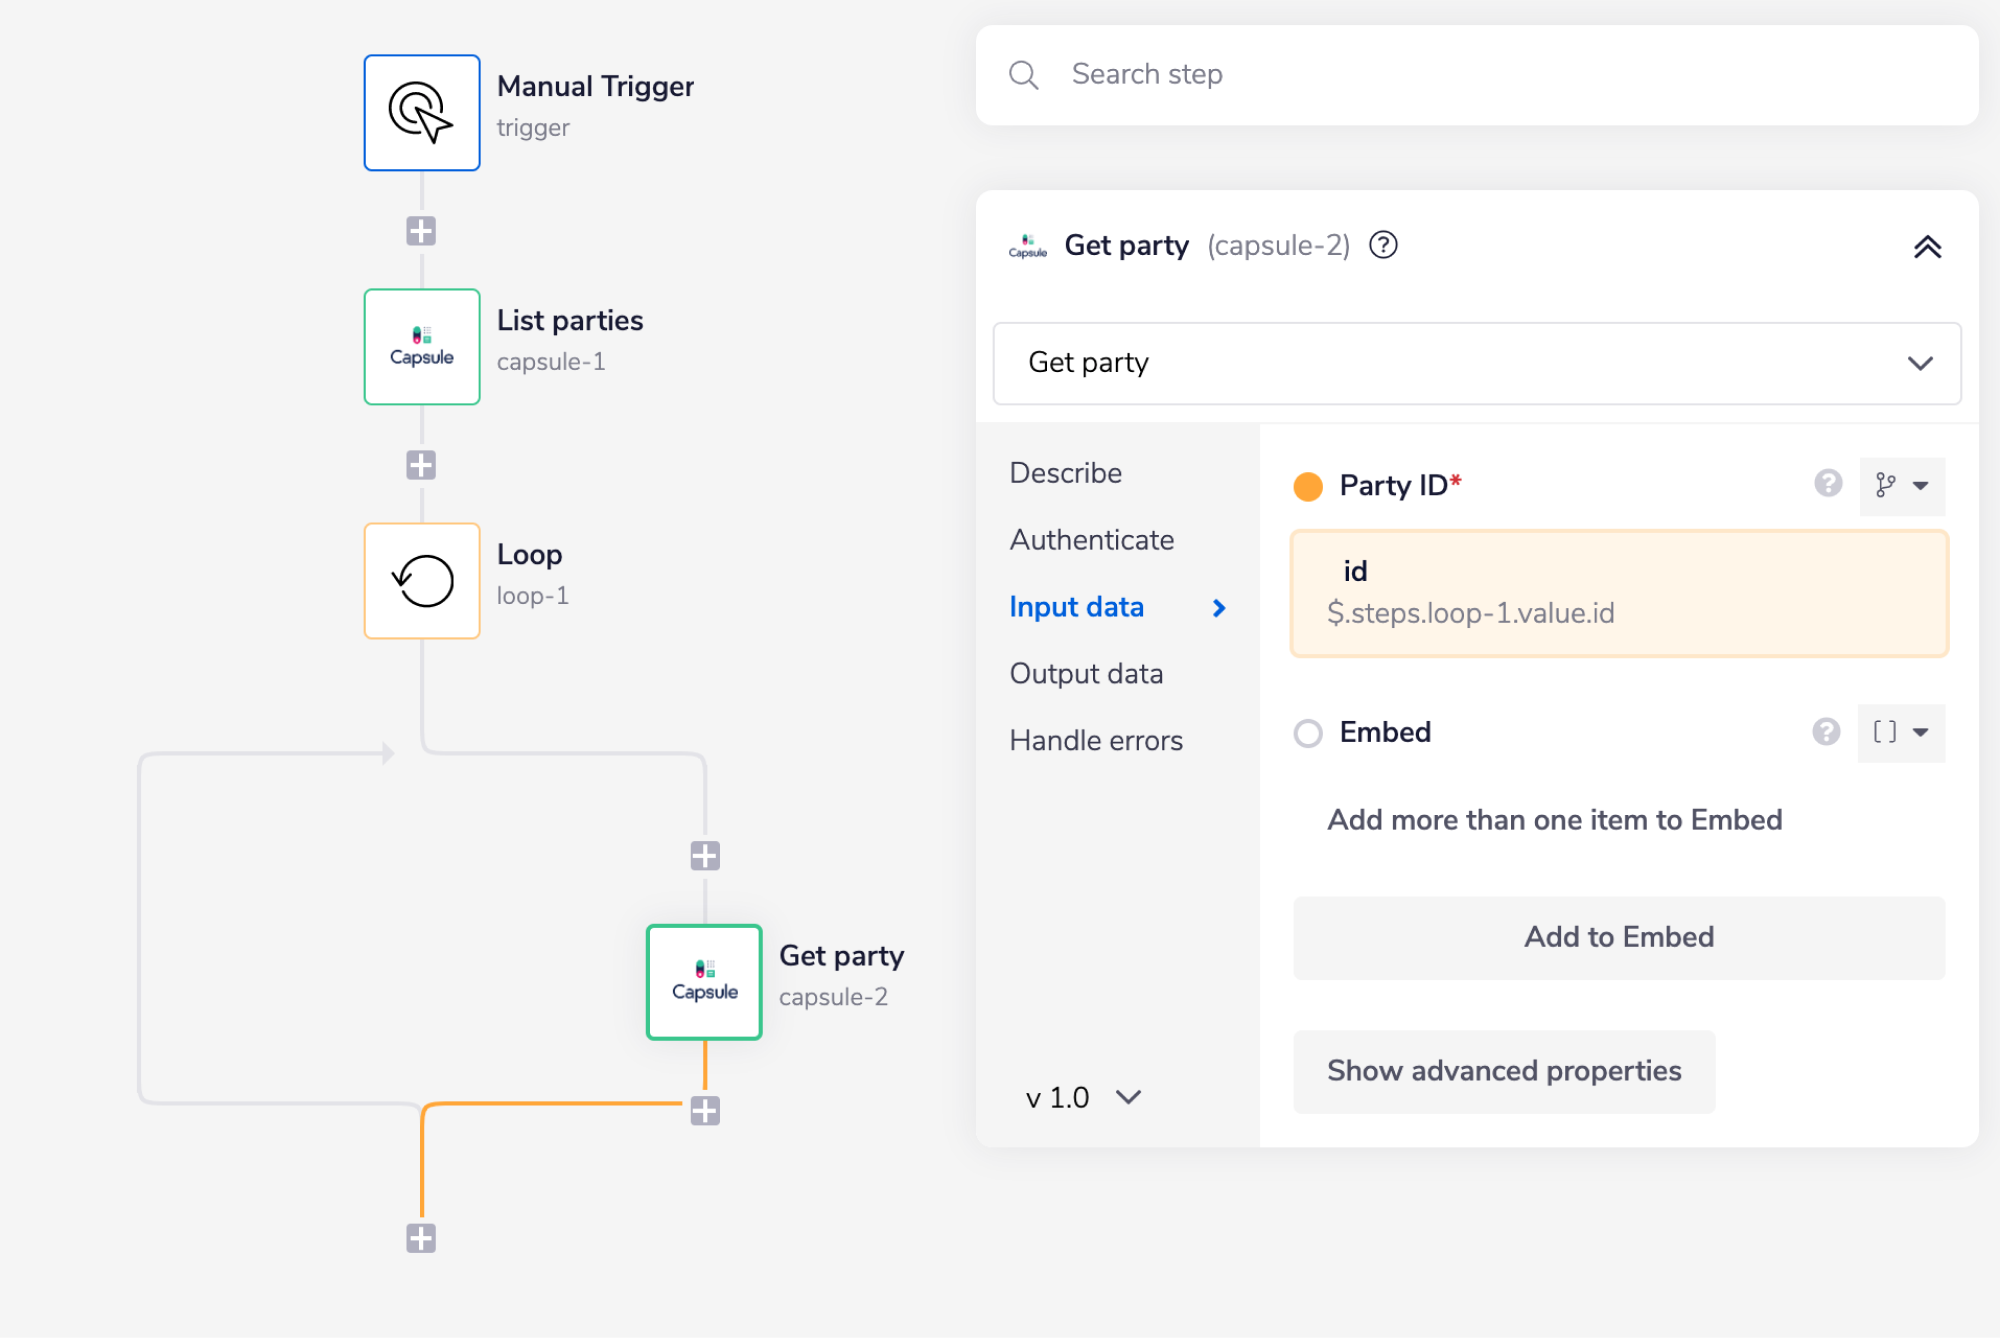Select the Manual Trigger step icon

421,113
